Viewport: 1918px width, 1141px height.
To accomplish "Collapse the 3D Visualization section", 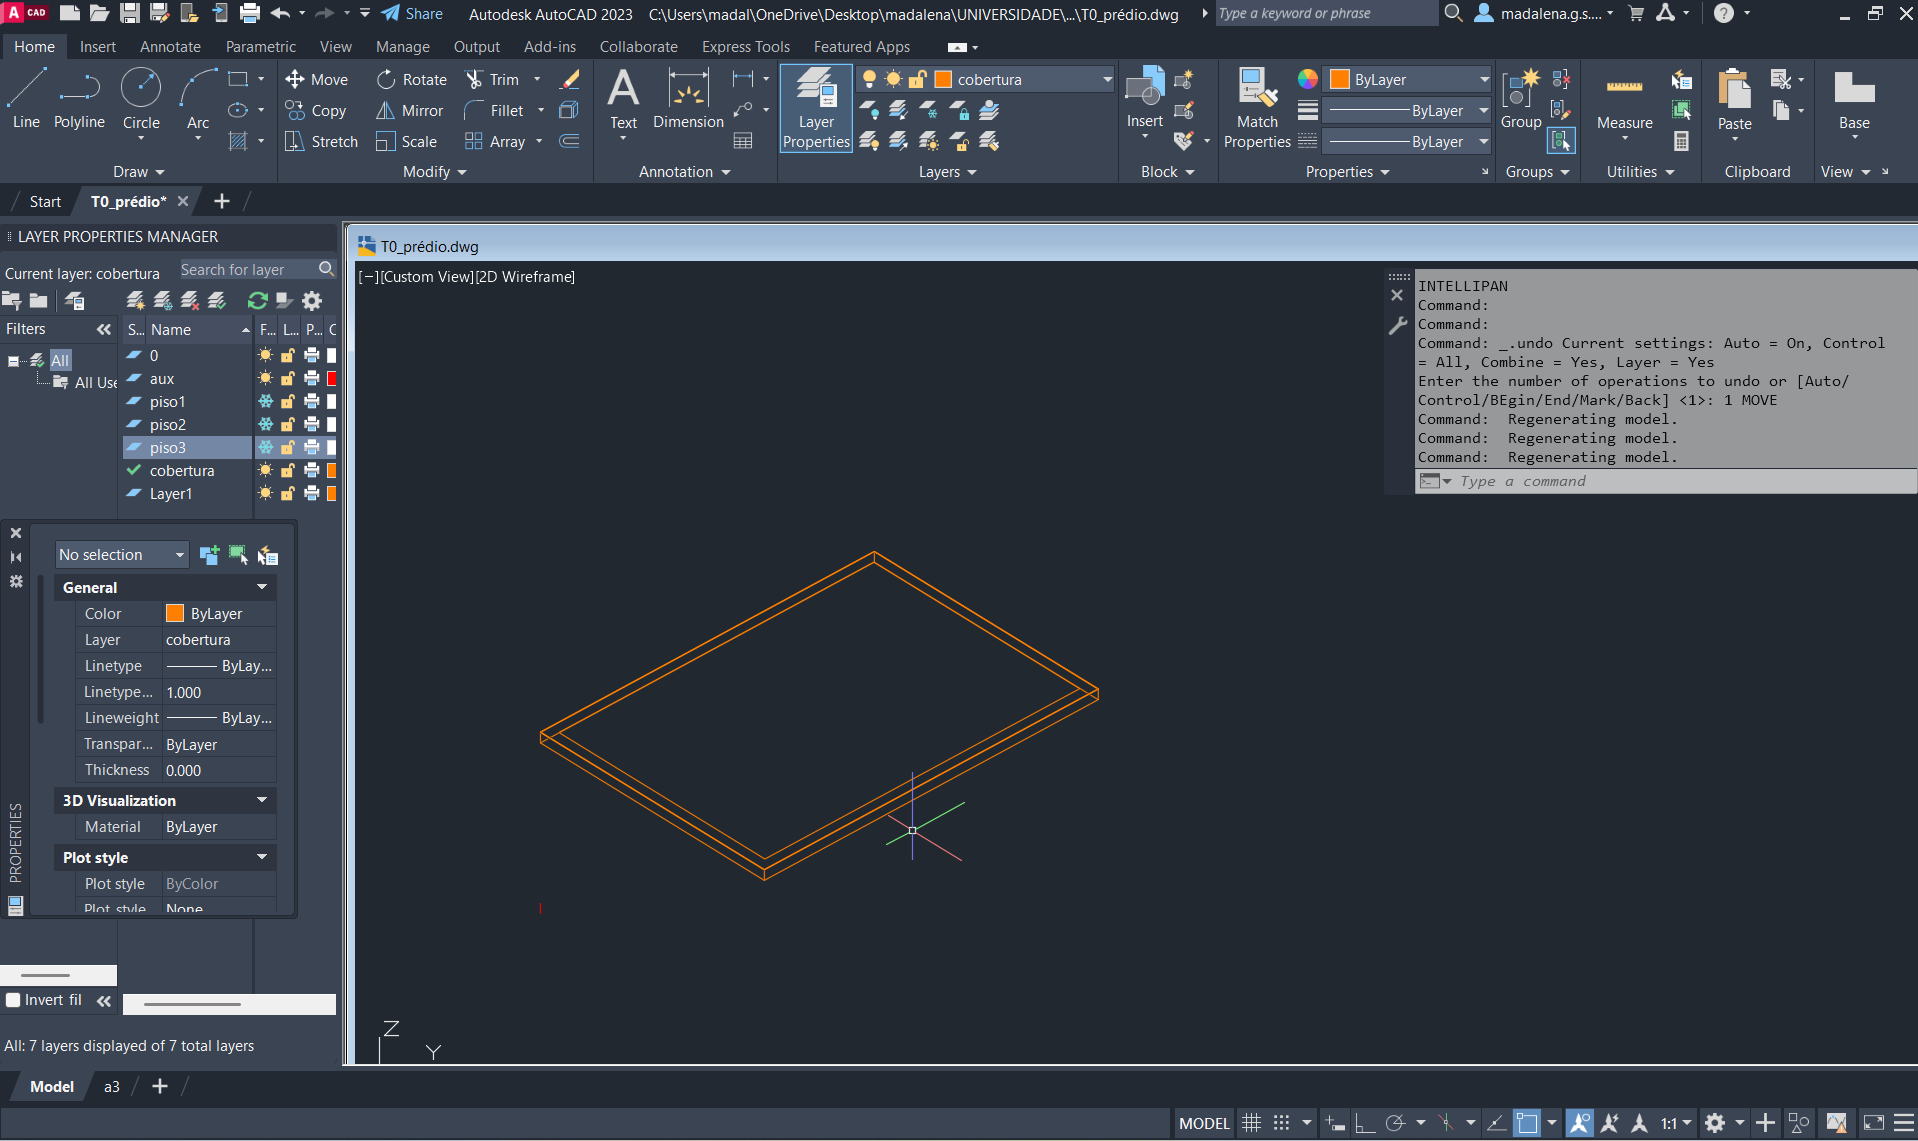I will pyautogui.click(x=262, y=801).
